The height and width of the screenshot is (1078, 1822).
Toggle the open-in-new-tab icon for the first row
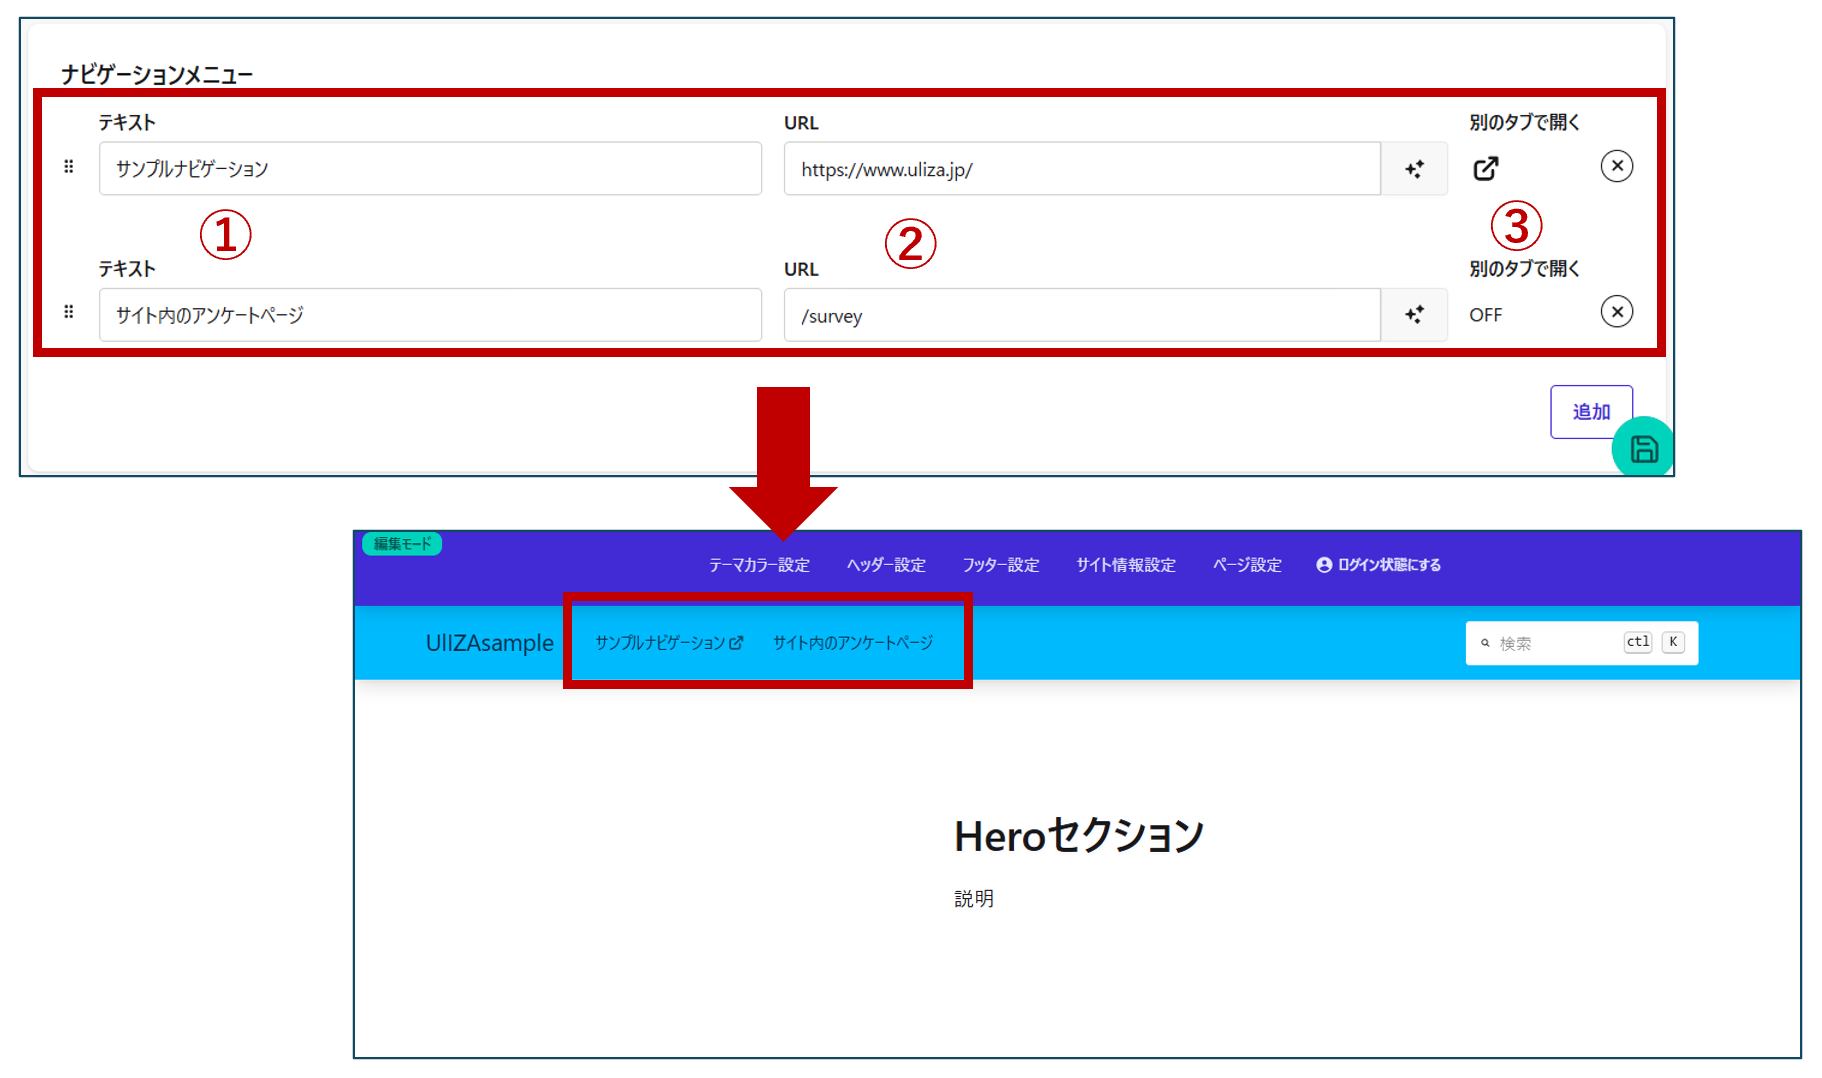click(1486, 168)
